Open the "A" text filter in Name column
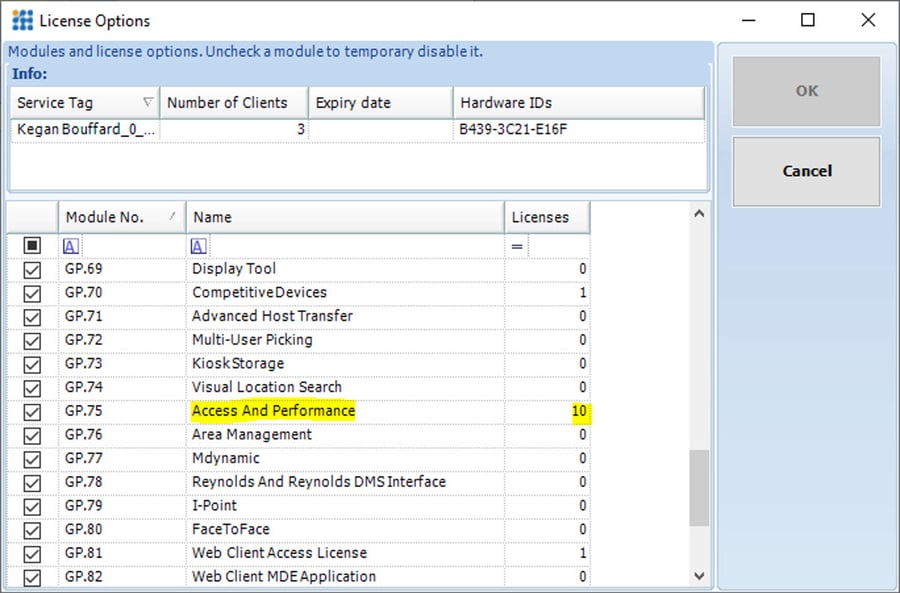Viewport: 900px width, 593px height. [x=198, y=245]
